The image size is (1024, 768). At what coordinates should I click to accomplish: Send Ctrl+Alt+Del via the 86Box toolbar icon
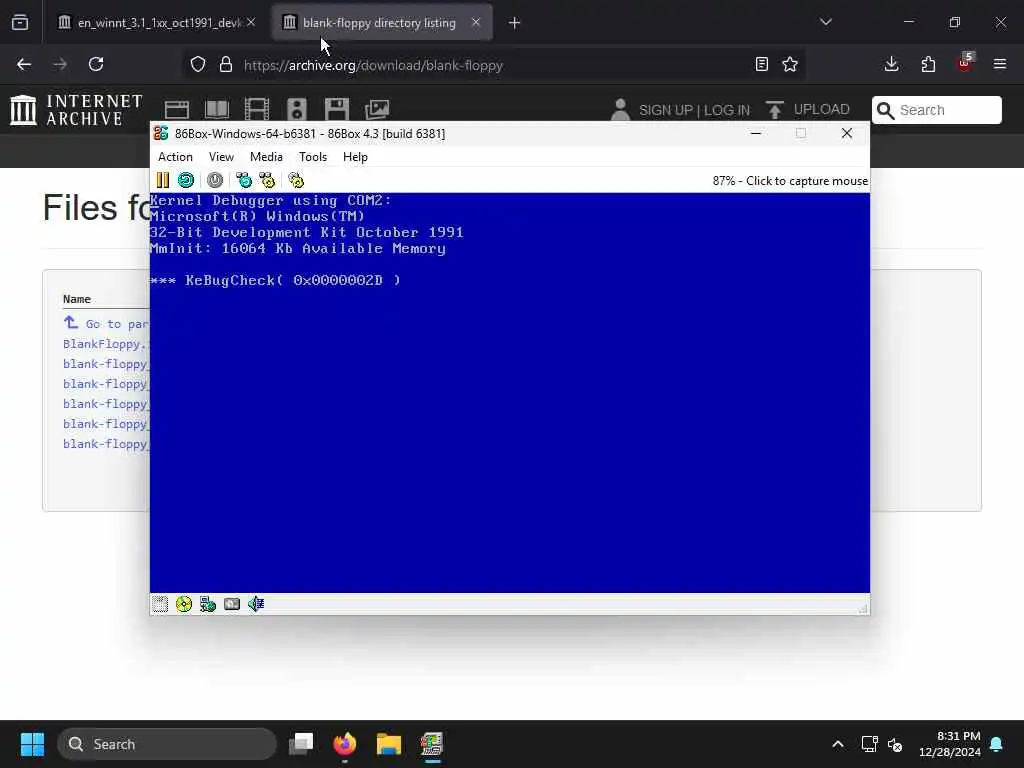[244, 180]
